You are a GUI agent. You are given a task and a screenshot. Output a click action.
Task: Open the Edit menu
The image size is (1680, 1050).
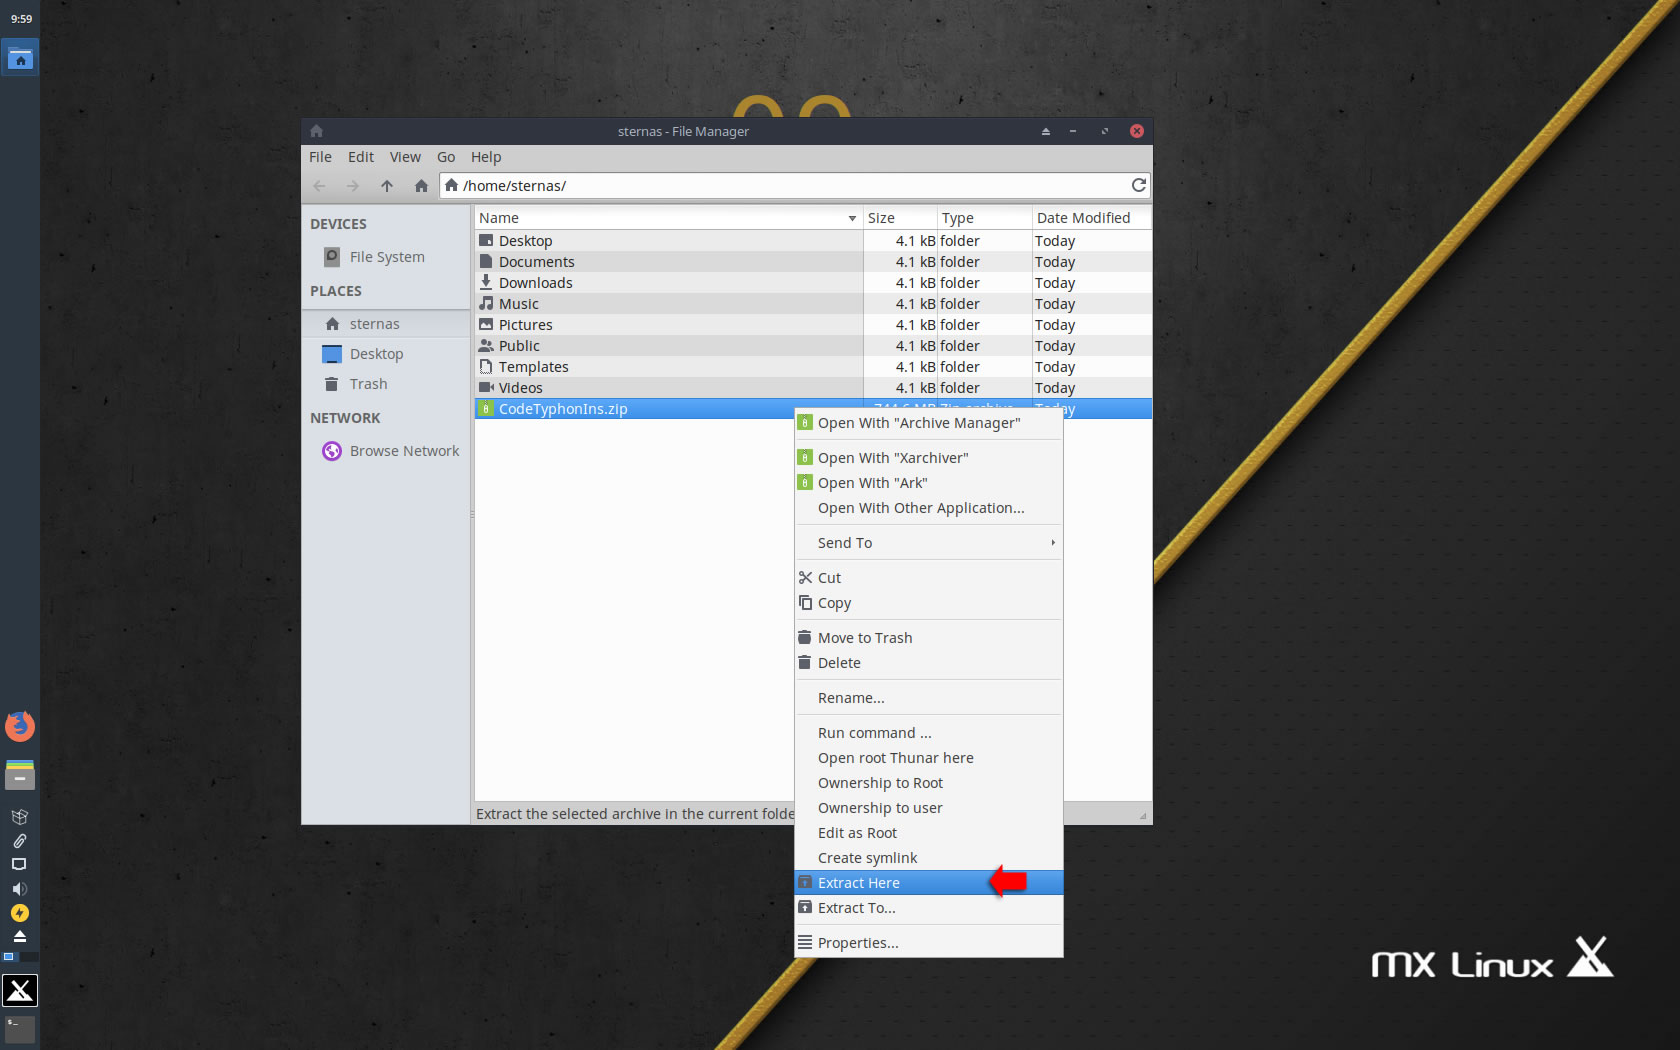361,157
